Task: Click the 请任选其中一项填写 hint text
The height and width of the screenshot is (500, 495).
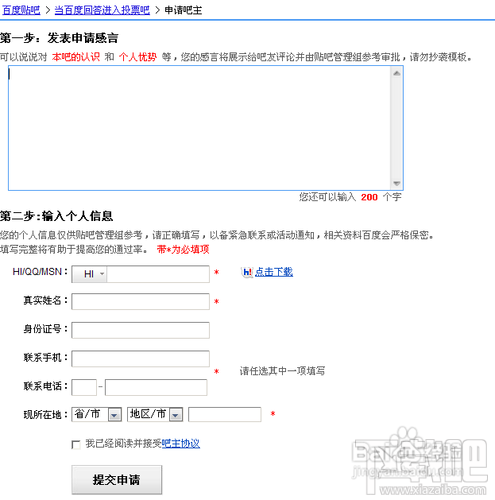Action: [x=282, y=371]
